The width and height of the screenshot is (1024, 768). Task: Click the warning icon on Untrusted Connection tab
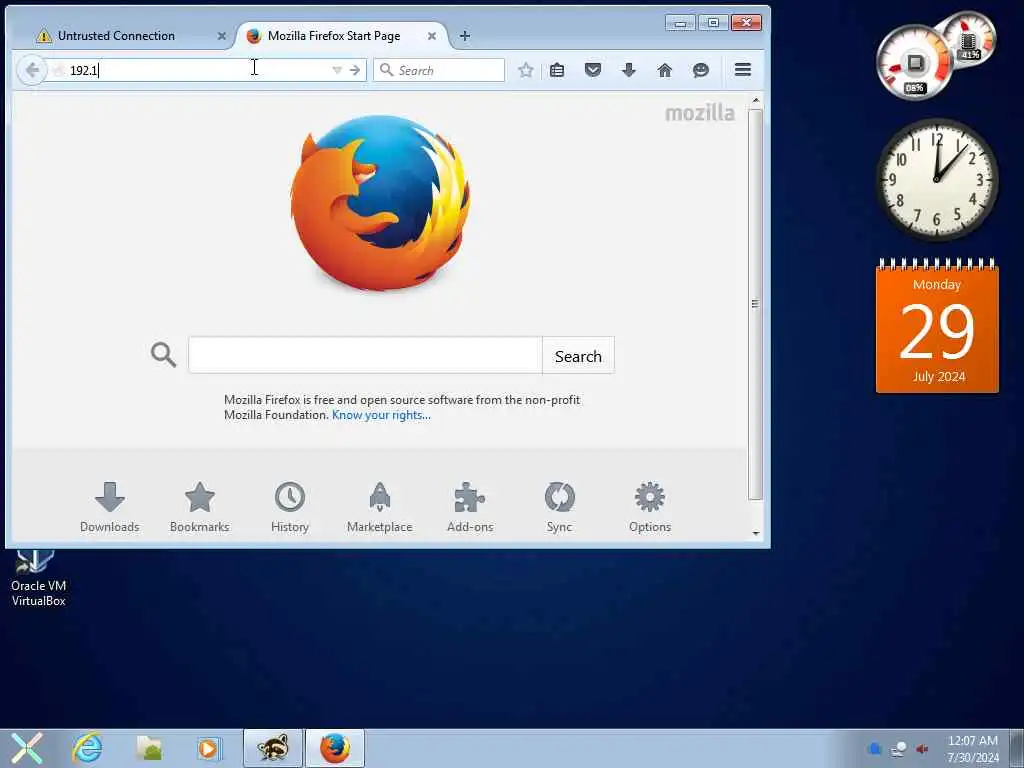pos(44,36)
